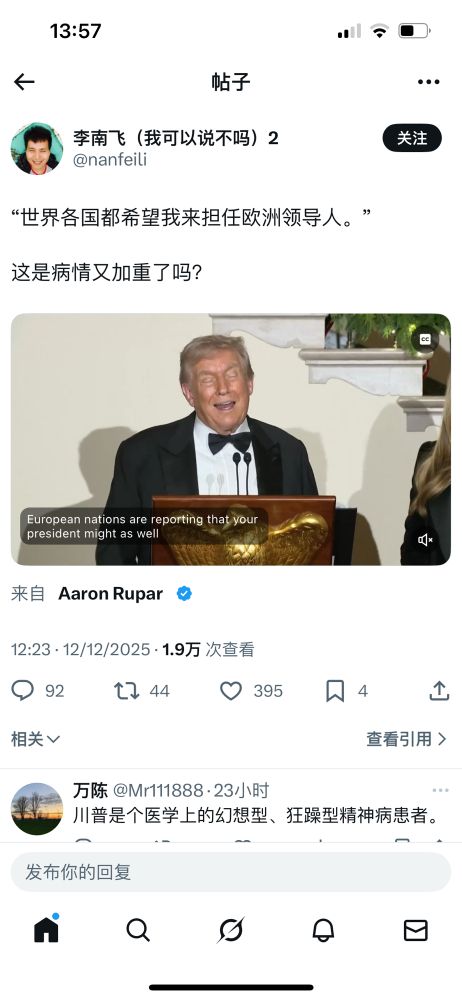Expand the 相关 sort dropdown
This screenshot has width=462, height=1000.
tap(36, 739)
